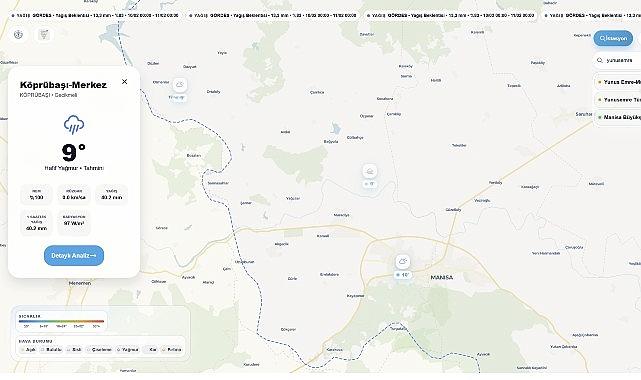Click the Sıcaklık temperature gradient bar
The width and height of the screenshot is (641, 380).
pos(61,321)
